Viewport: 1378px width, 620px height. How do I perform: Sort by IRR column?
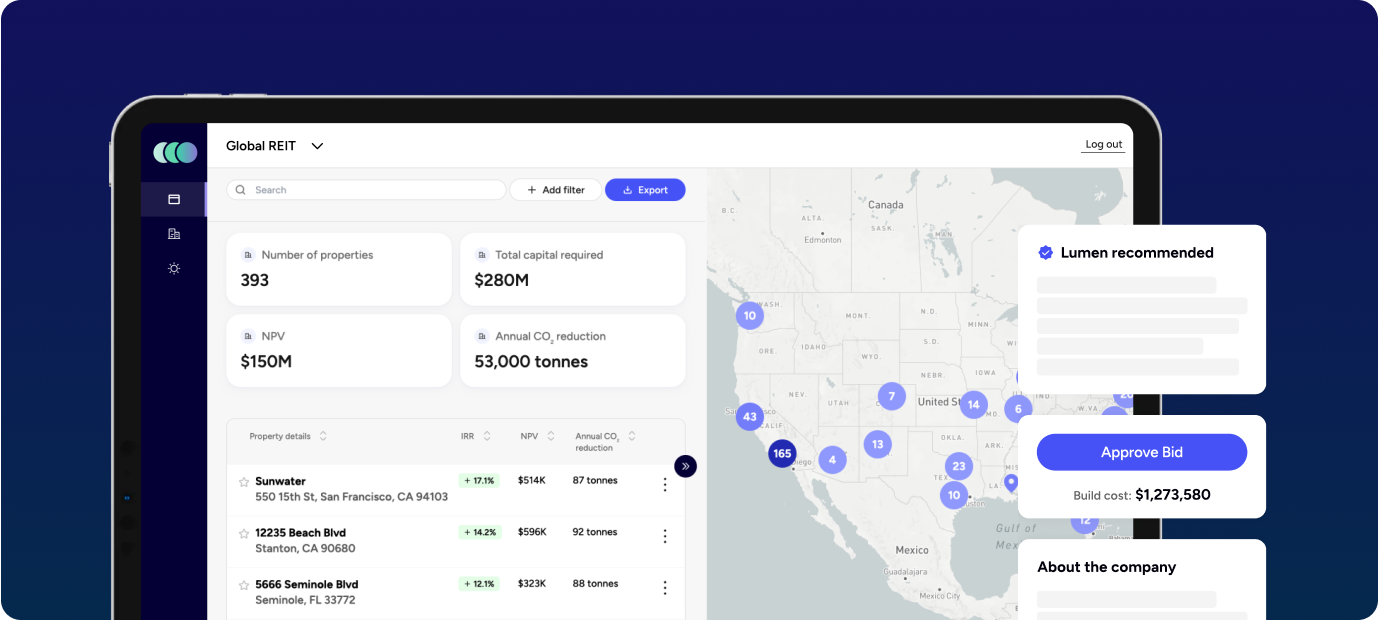pos(487,436)
